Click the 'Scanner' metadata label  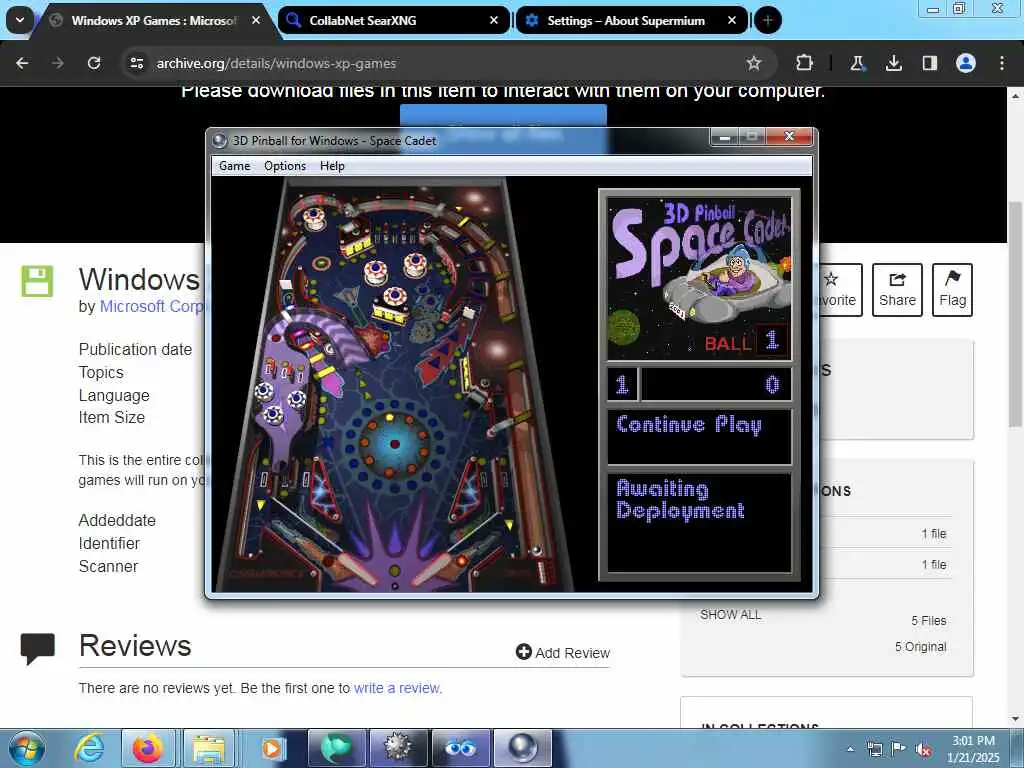tap(108, 566)
